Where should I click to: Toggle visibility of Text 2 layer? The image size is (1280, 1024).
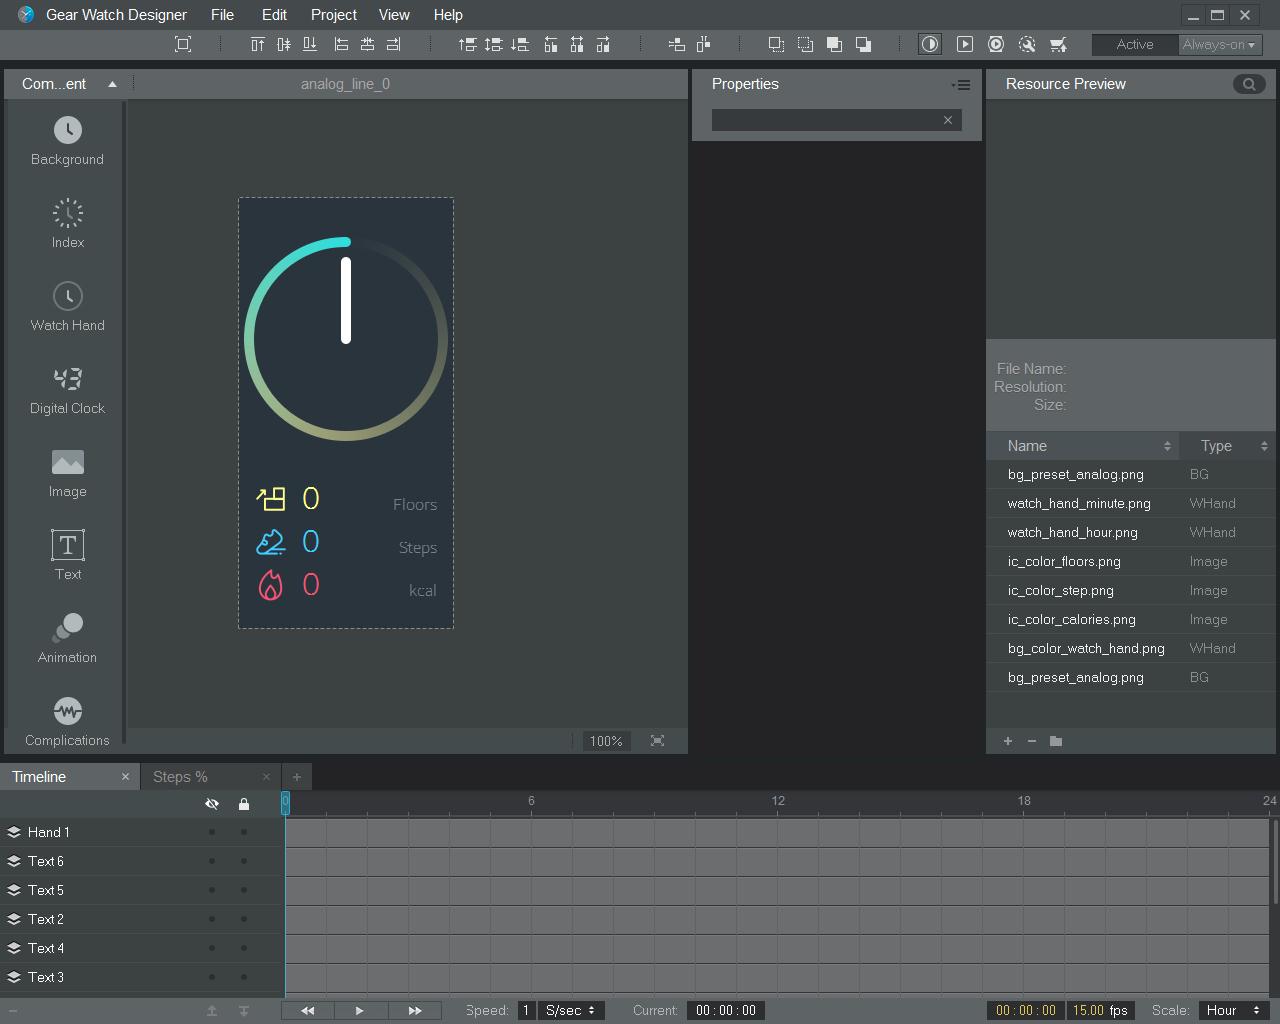tap(212, 919)
